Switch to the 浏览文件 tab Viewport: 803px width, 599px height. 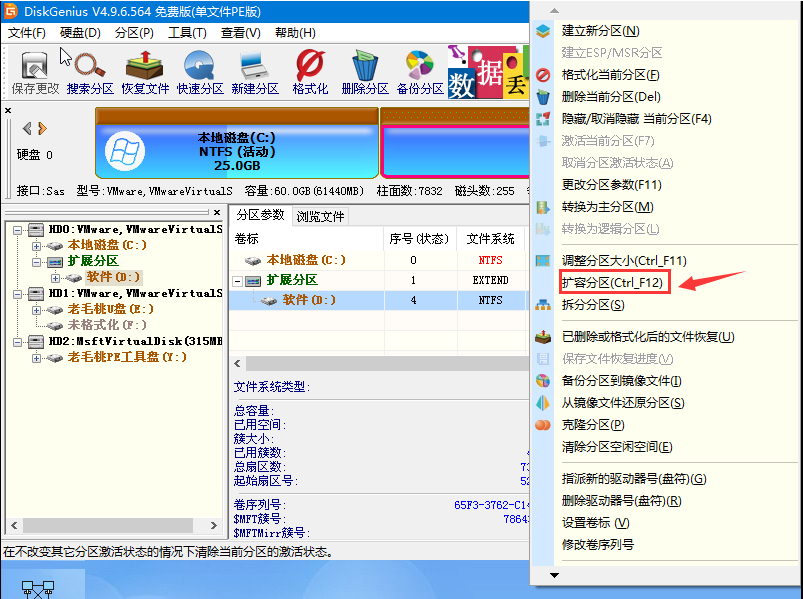click(320, 217)
